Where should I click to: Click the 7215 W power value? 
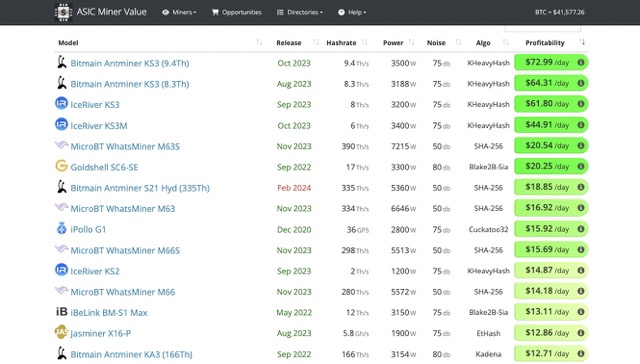pos(403,146)
